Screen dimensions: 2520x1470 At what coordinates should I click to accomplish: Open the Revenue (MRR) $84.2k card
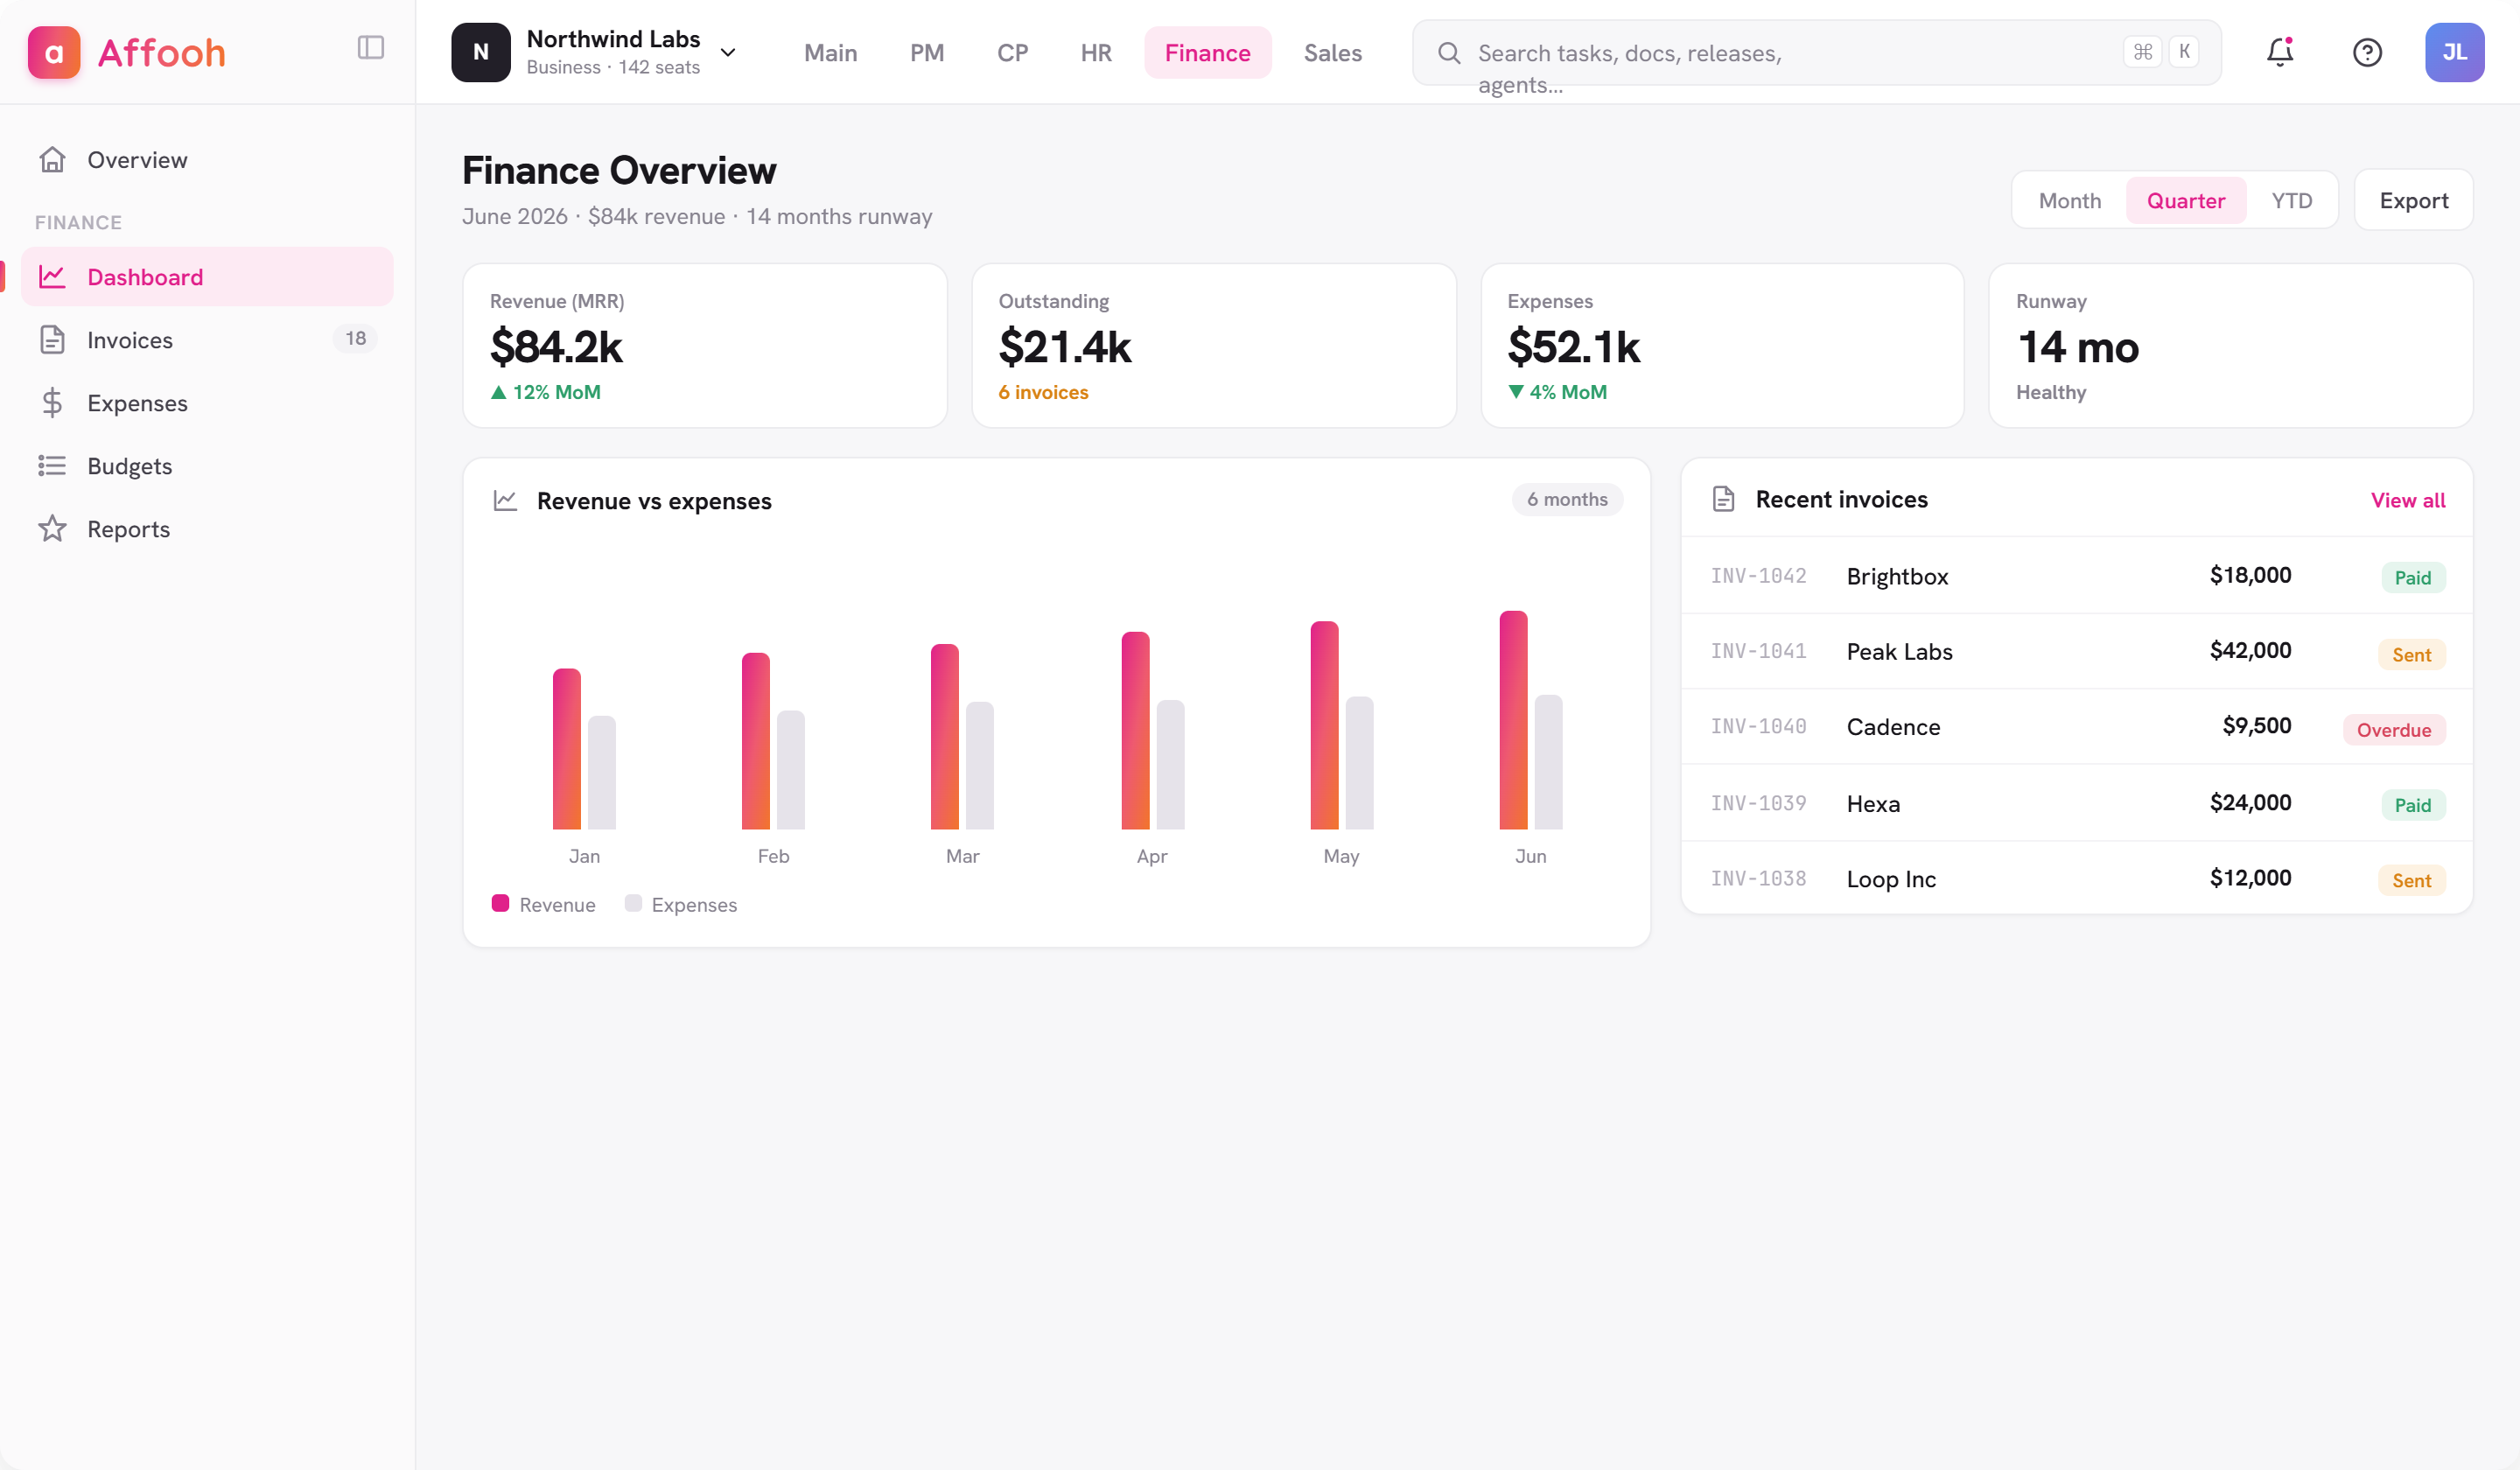tap(705, 345)
